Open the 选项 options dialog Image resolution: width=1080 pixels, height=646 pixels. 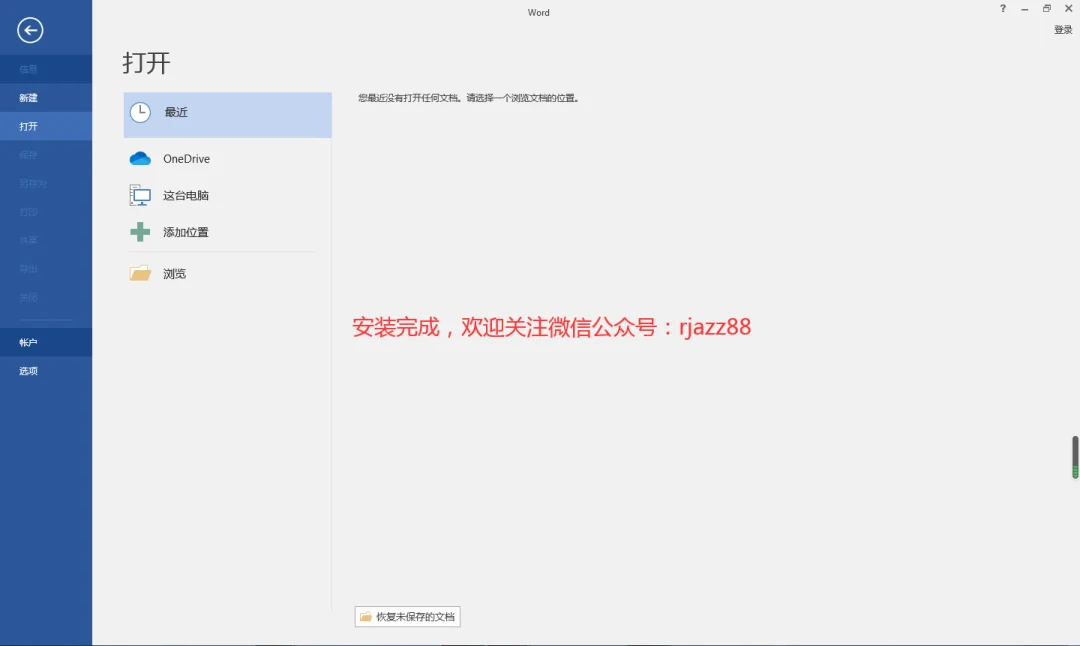[45, 371]
